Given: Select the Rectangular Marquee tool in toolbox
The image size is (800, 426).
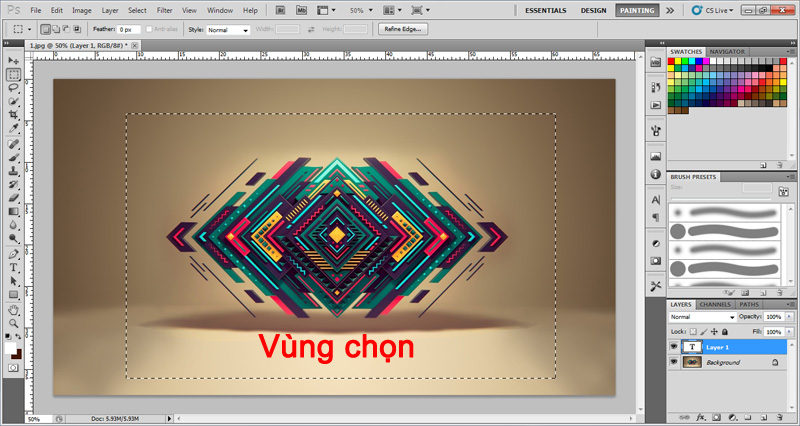Looking at the screenshot, I should (13, 74).
